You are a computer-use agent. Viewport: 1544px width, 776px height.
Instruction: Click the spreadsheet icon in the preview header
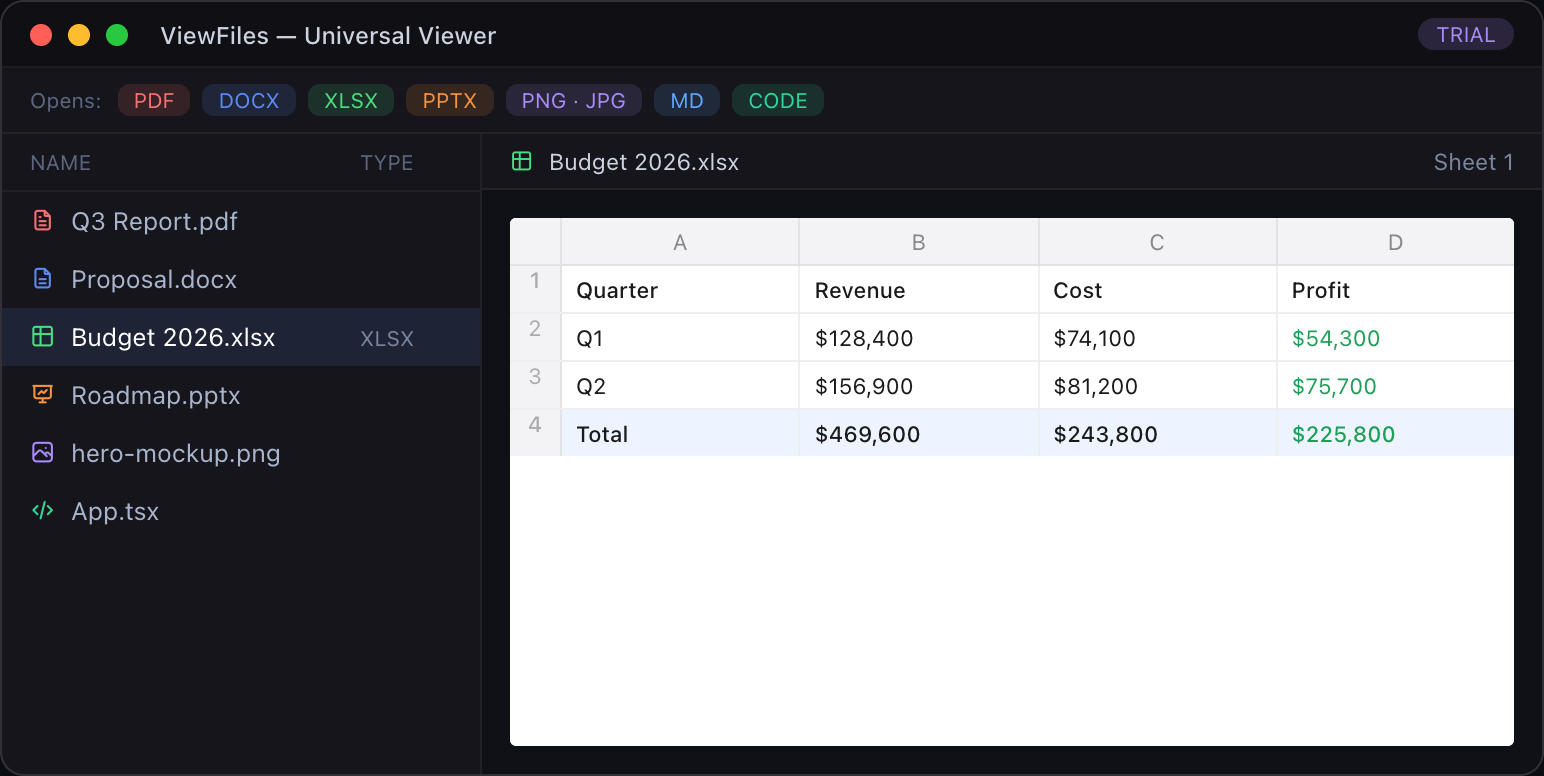(521, 162)
